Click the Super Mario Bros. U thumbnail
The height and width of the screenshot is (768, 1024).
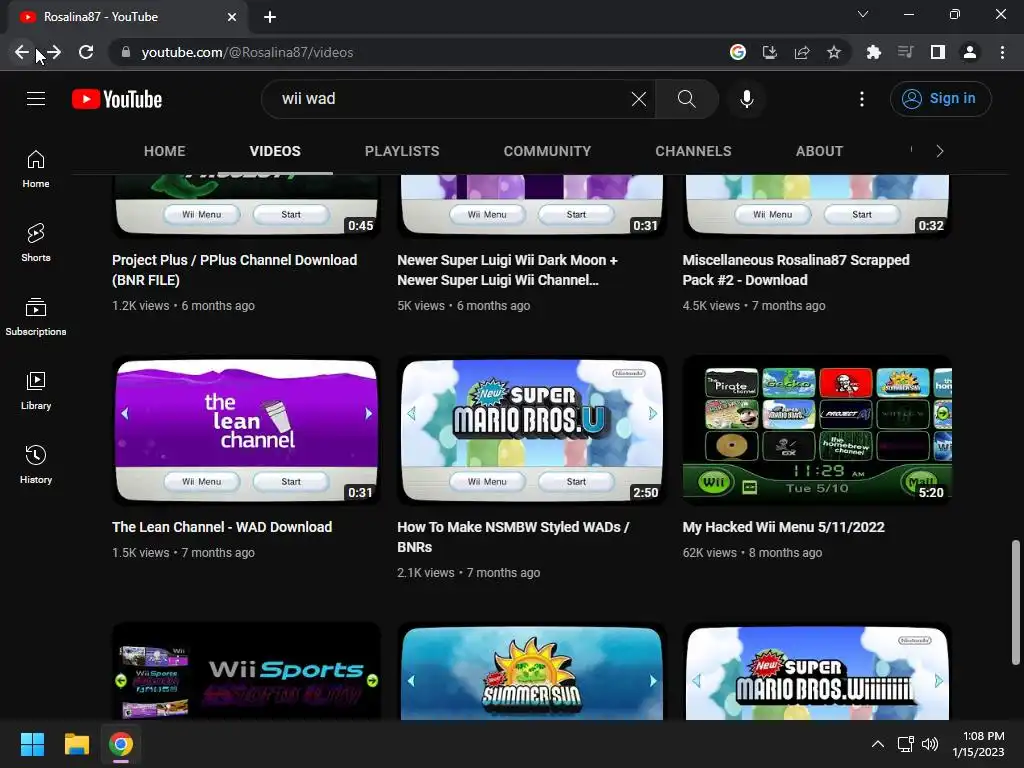pos(532,430)
